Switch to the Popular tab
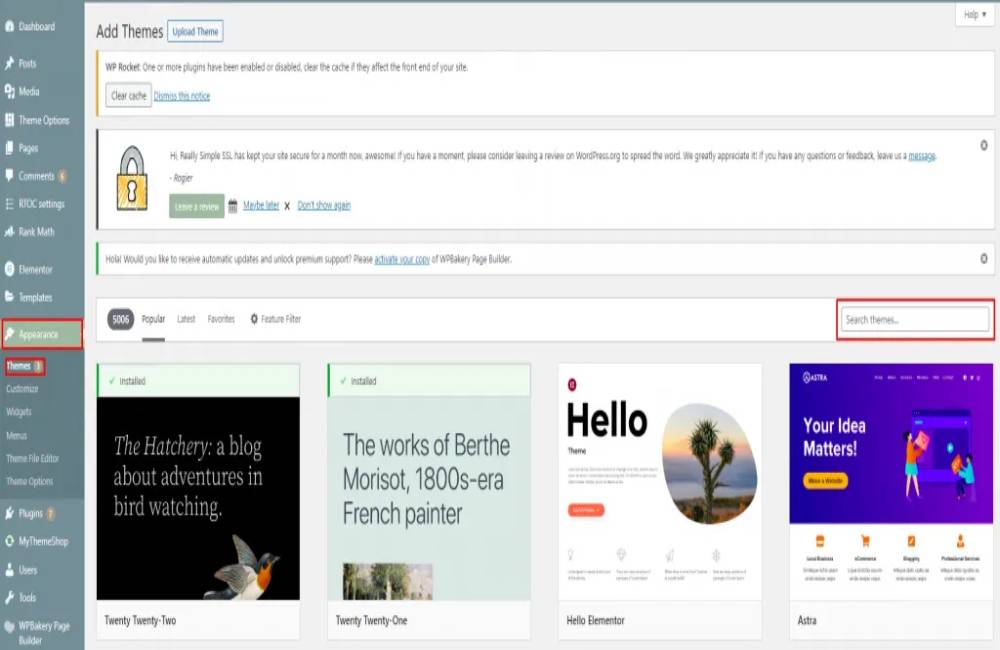The height and width of the screenshot is (650, 1000). (153, 319)
